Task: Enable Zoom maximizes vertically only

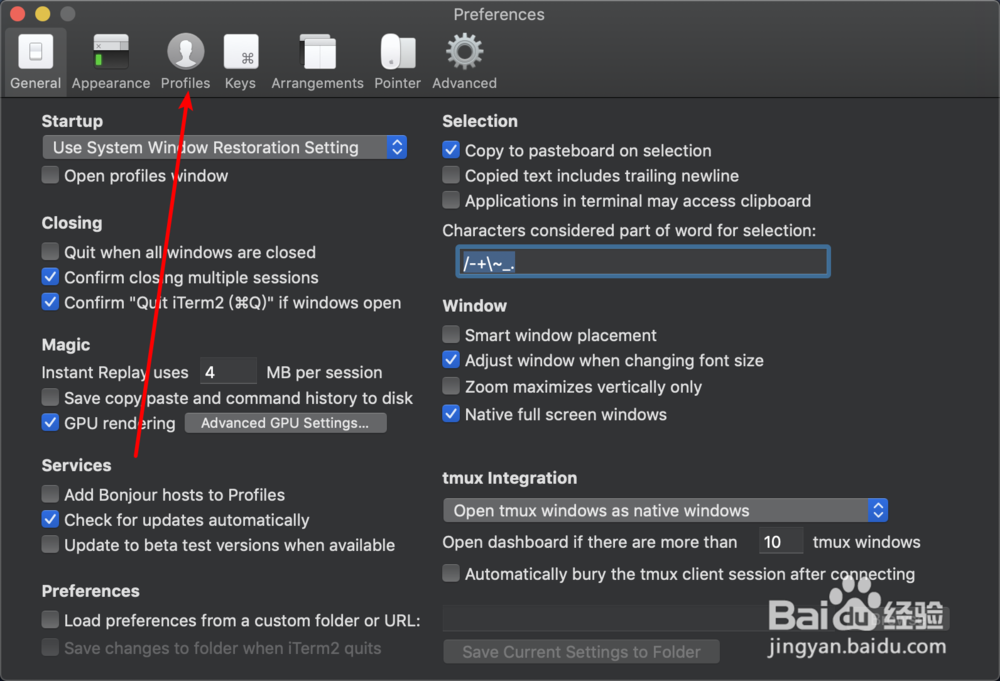Action: pyautogui.click(x=451, y=386)
